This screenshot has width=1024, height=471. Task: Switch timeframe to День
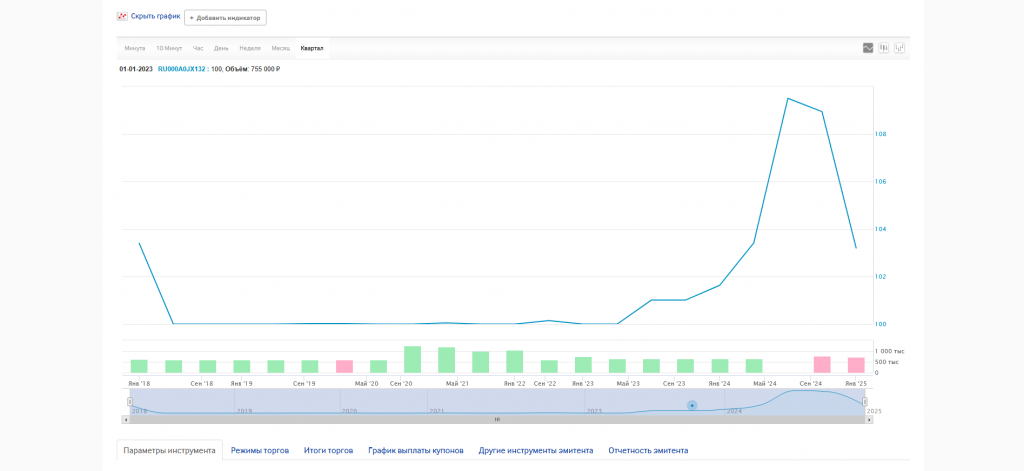coord(221,48)
